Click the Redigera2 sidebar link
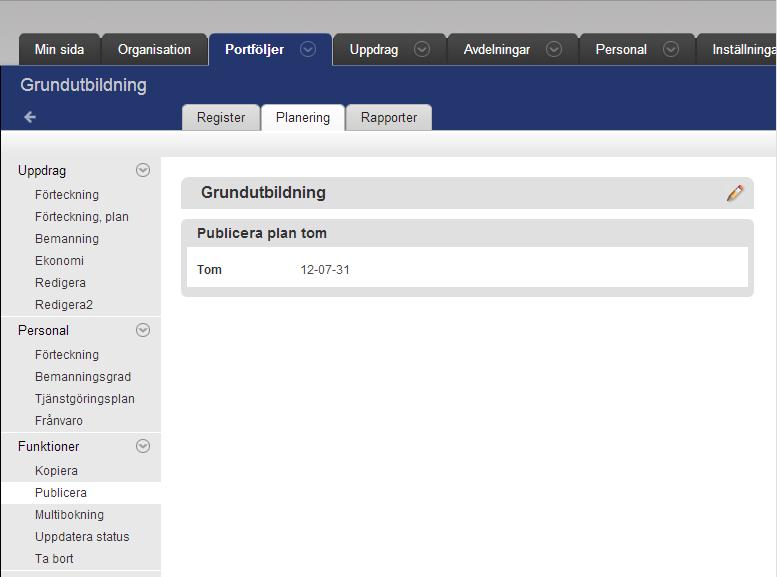The height and width of the screenshot is (577, 777). point(64,304)
